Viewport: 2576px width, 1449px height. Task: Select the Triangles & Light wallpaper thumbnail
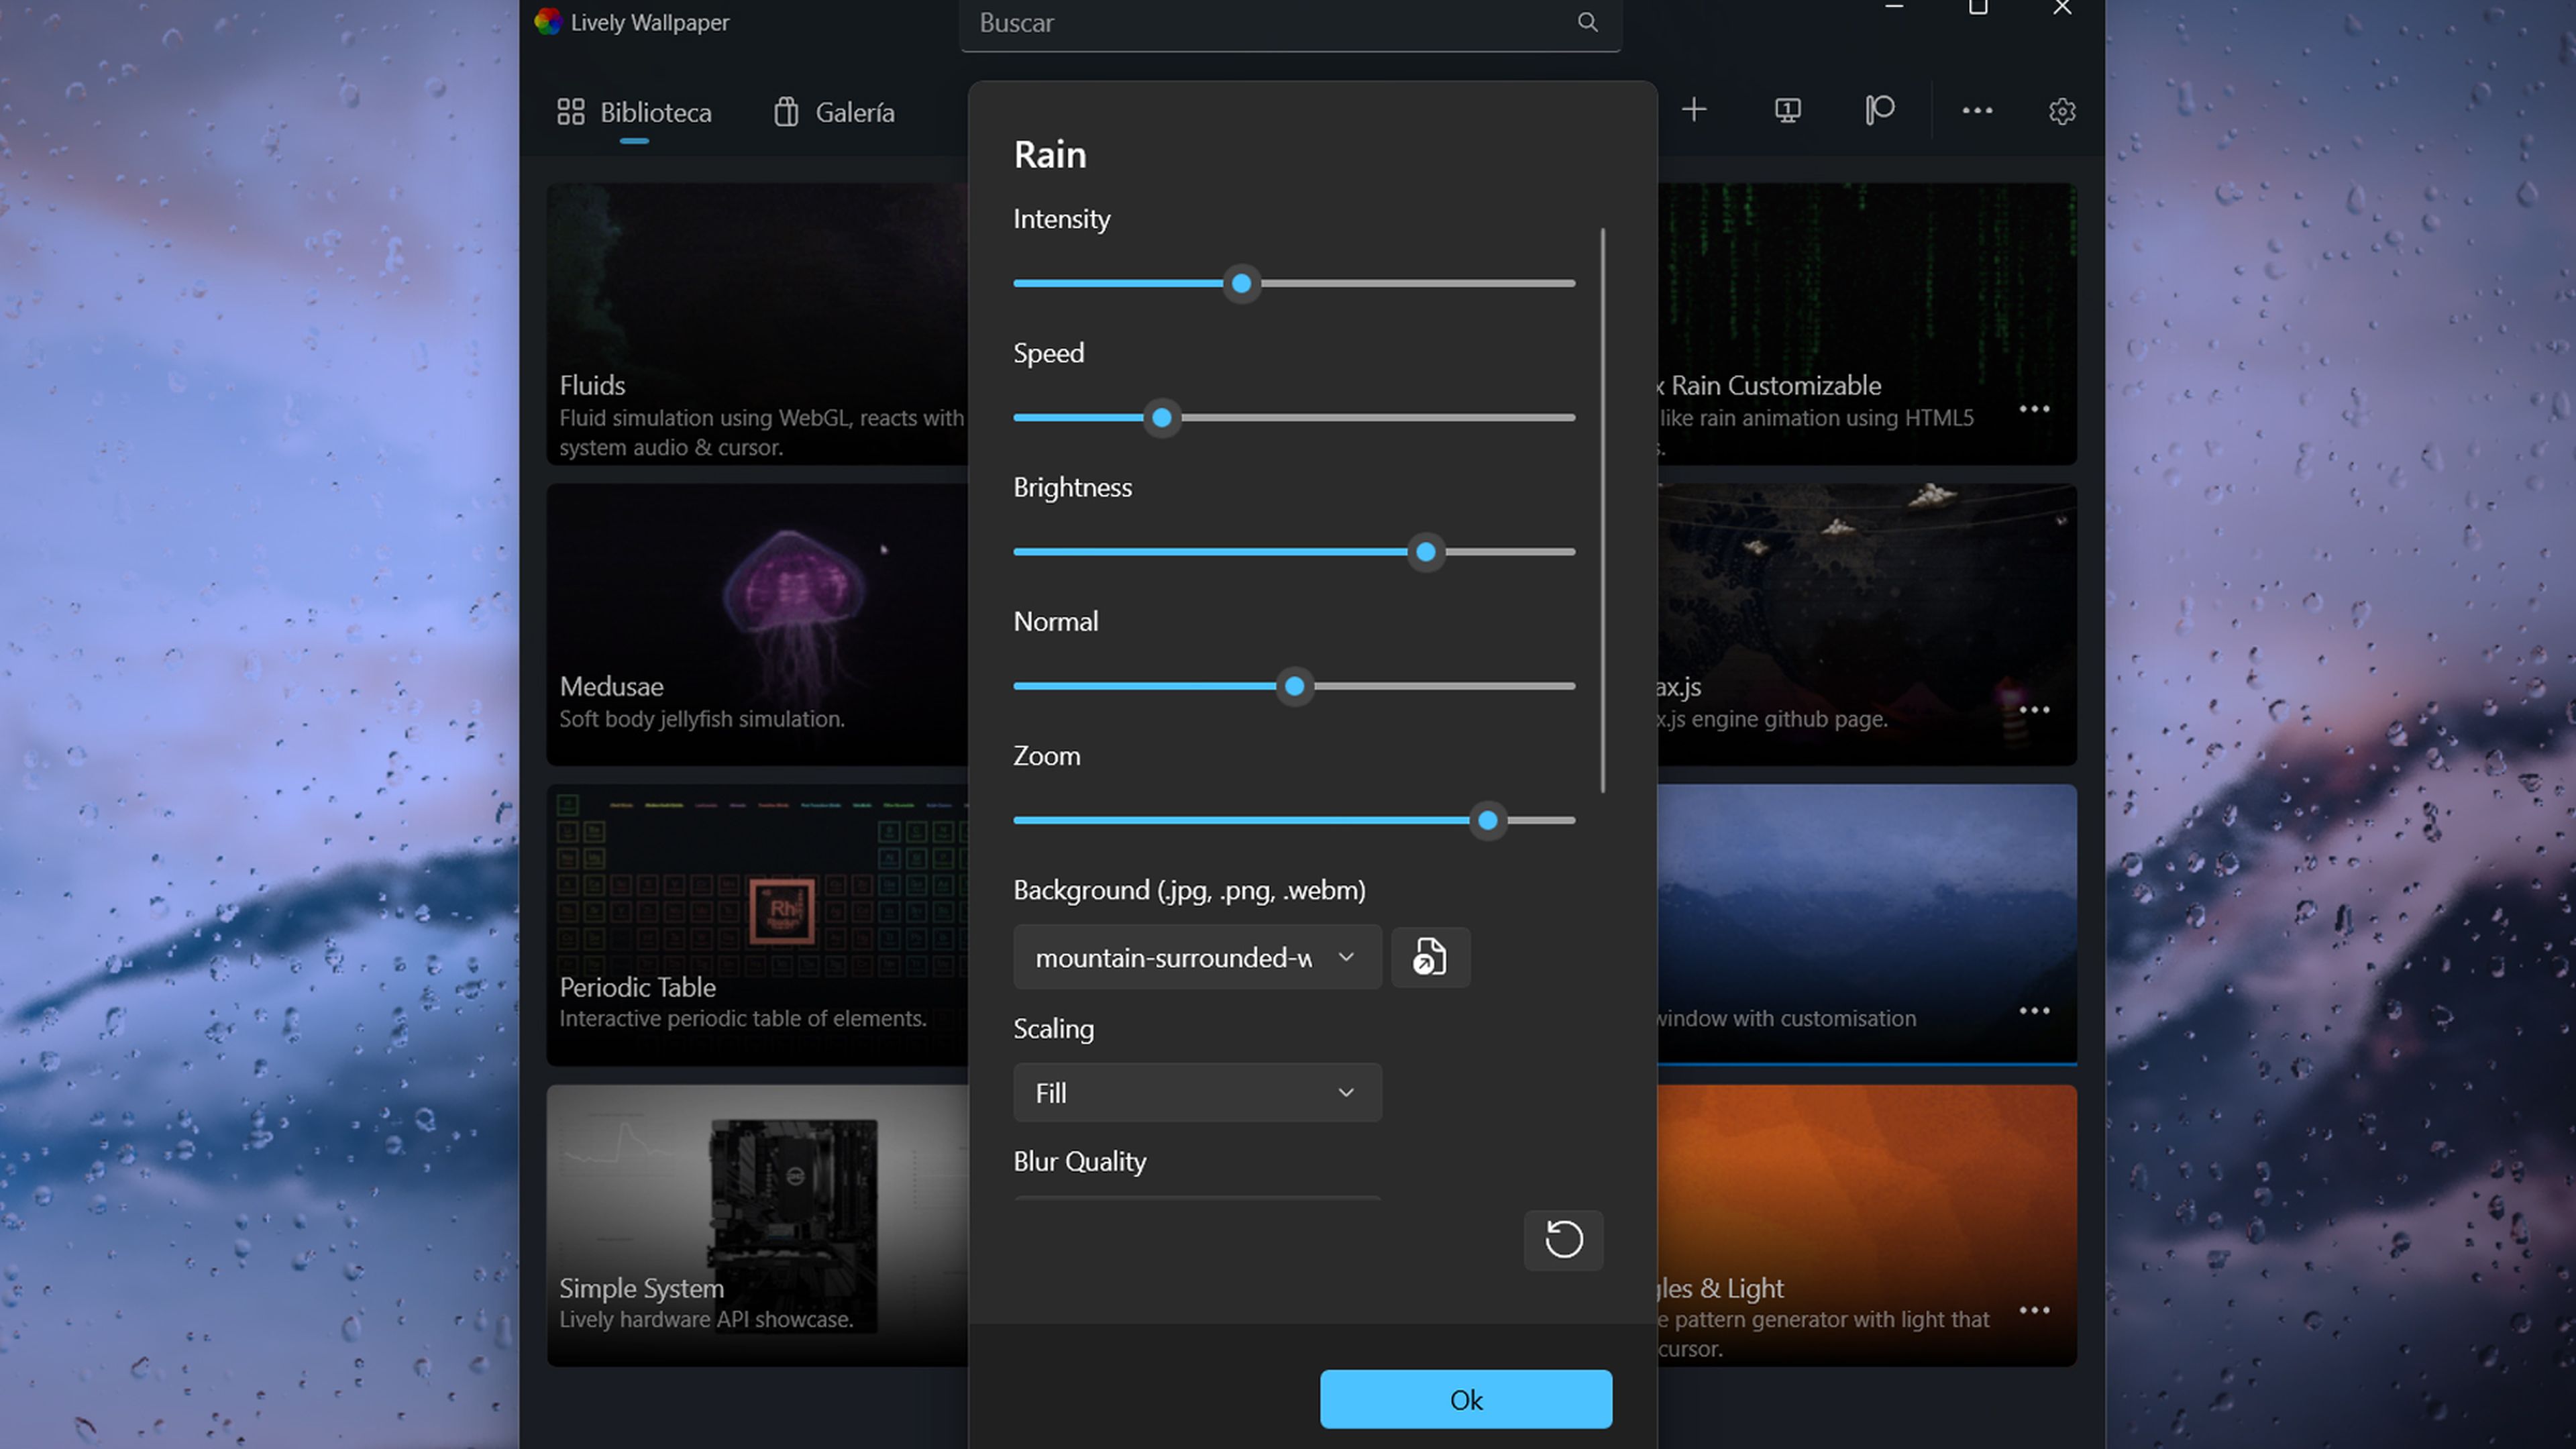[x=1867, y=1226]
